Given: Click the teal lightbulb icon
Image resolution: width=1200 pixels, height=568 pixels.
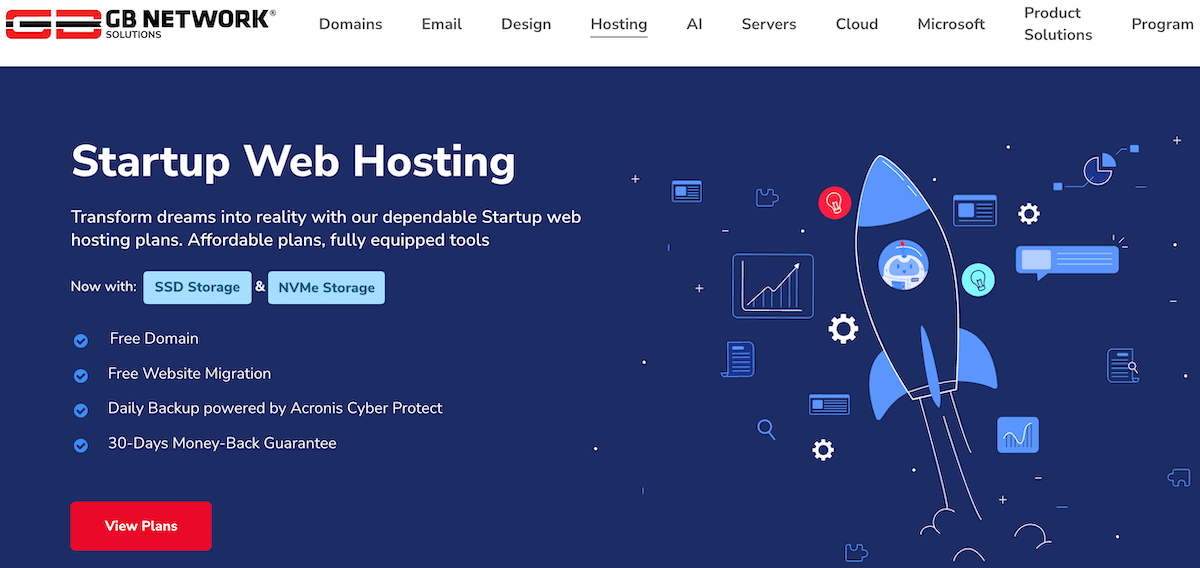Looking at the screenshot, I should point(979,279).
